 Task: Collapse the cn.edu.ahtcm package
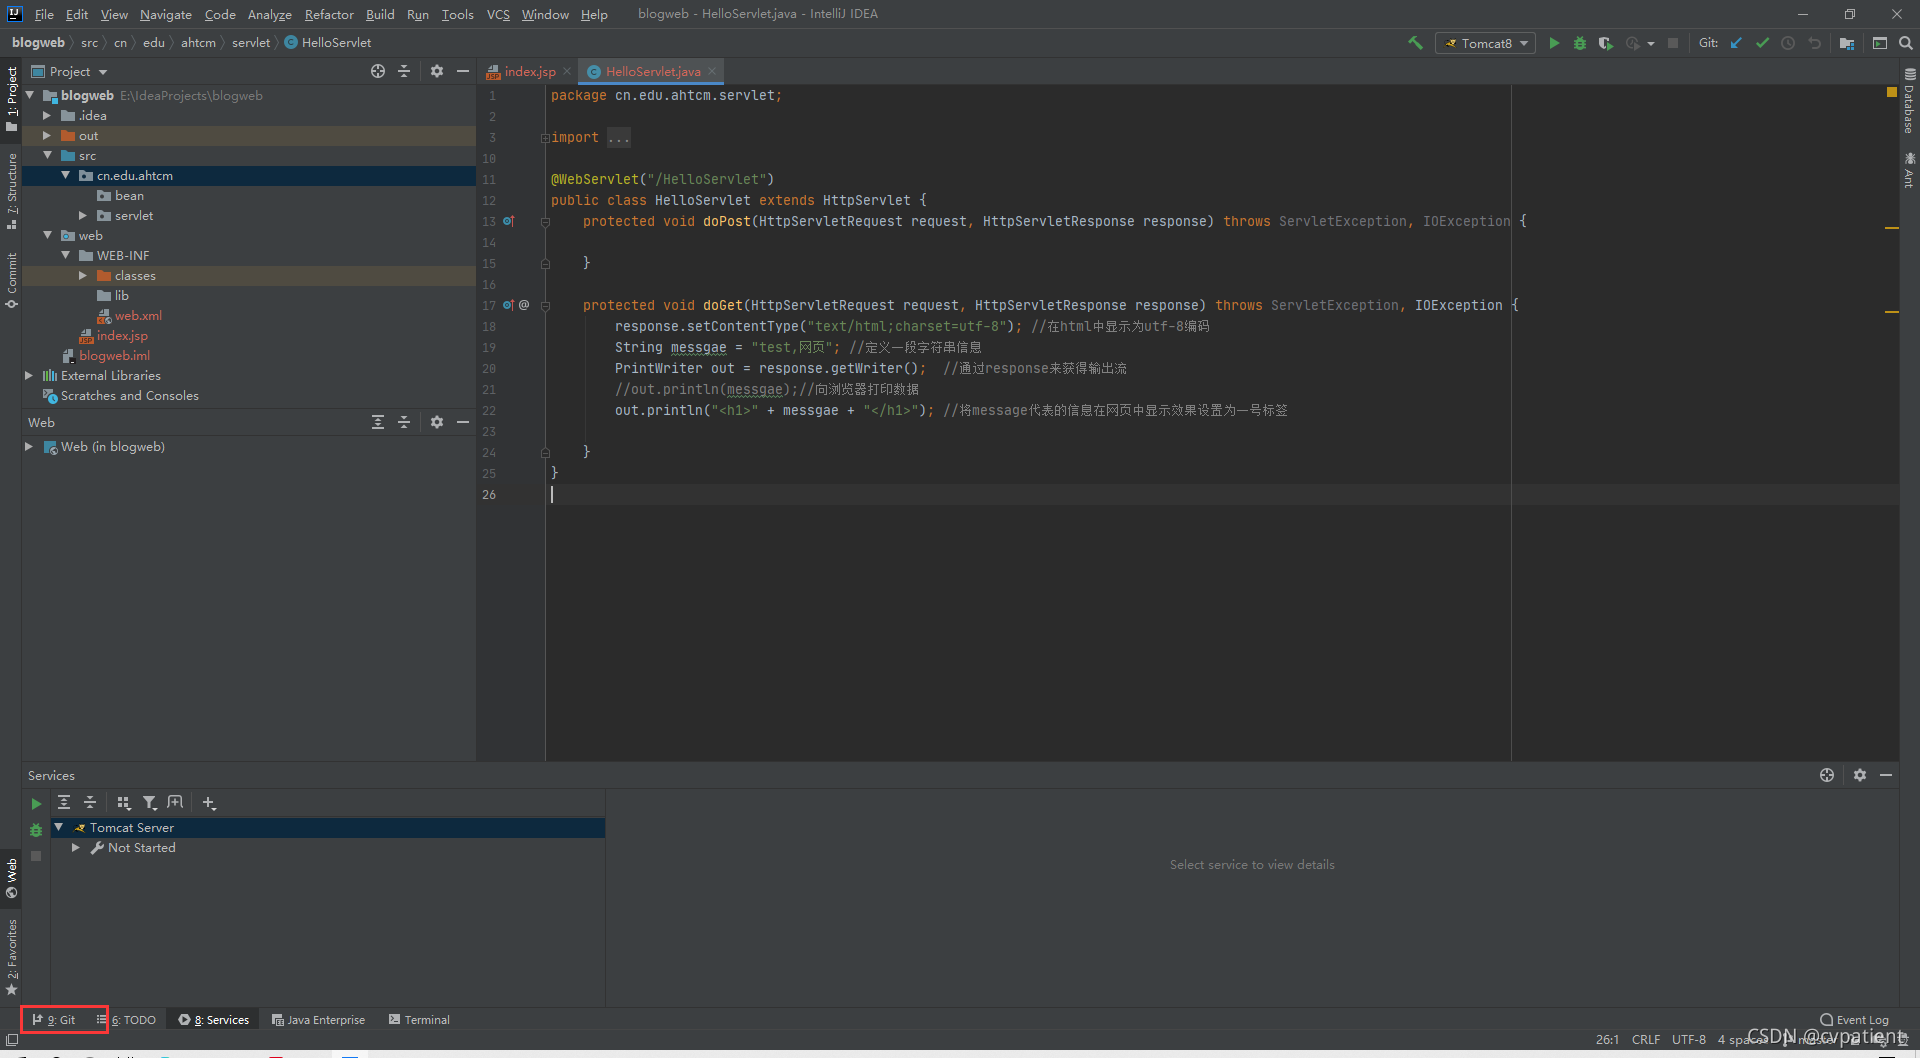66,175
